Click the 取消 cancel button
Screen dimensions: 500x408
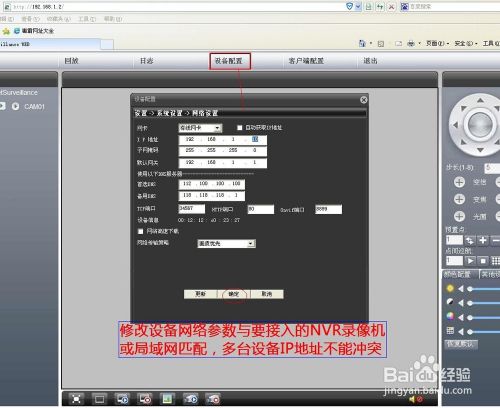pyautogui.click(x=267, y=294)
